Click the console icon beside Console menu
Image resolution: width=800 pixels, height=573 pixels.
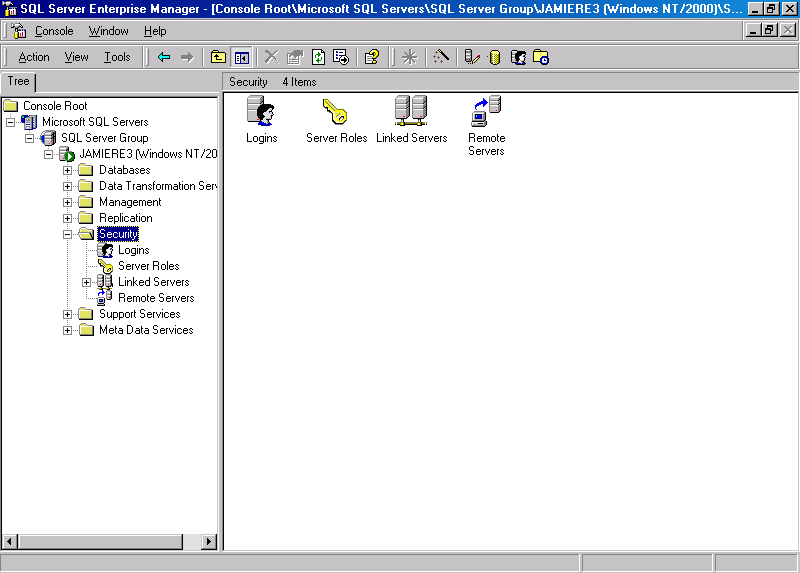coord(18,31)
